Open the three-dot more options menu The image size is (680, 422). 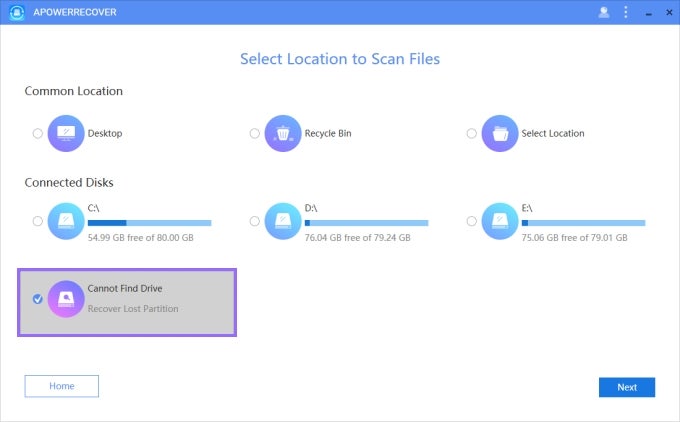(626, 12)
